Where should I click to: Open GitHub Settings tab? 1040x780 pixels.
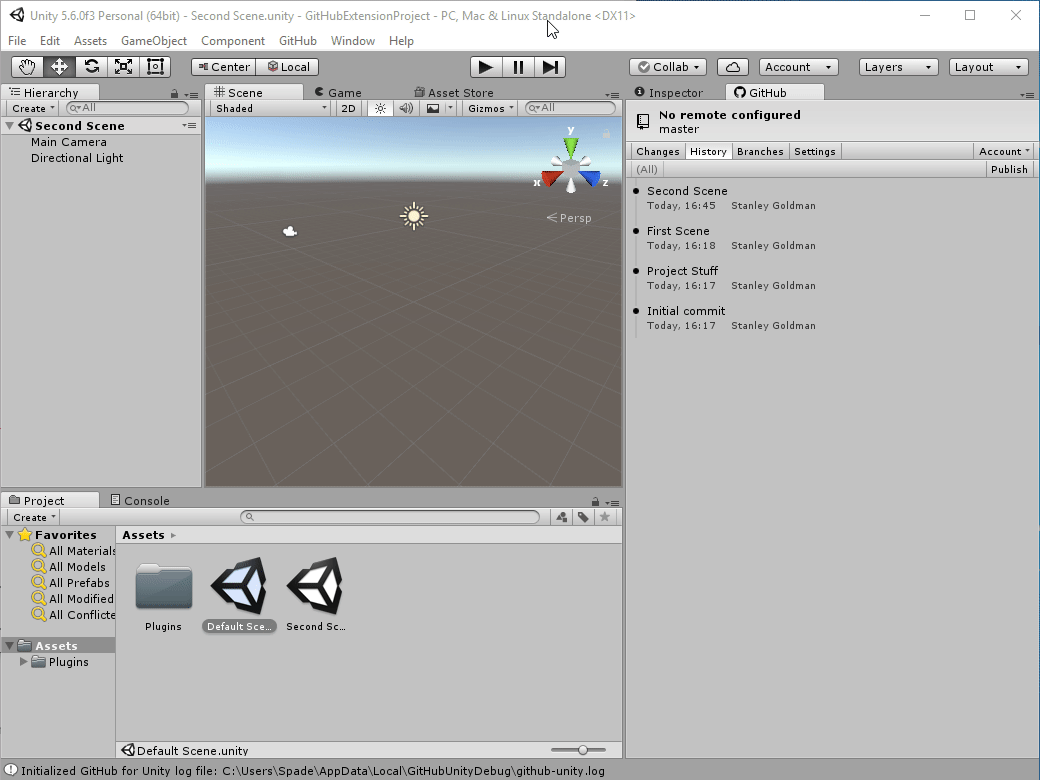(x=815, y=151)
